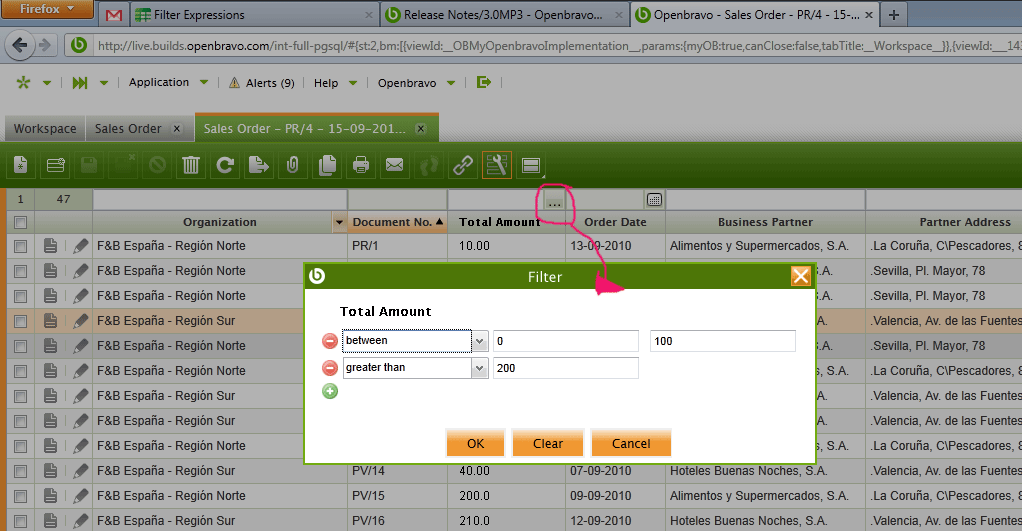Viewport: 1022px width, 531px height.
Task: Open attachments with the paperclip icon
Action: tap(293, 165)
